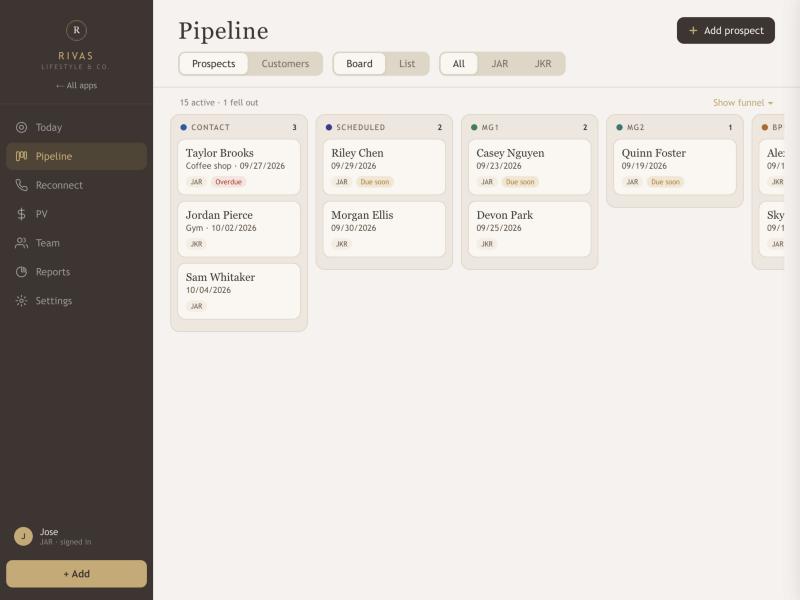The height and width of the screenshot is (600, 800).
Task: Click JAR tag on Taylor Brooks card
Action: click(196, 182)
